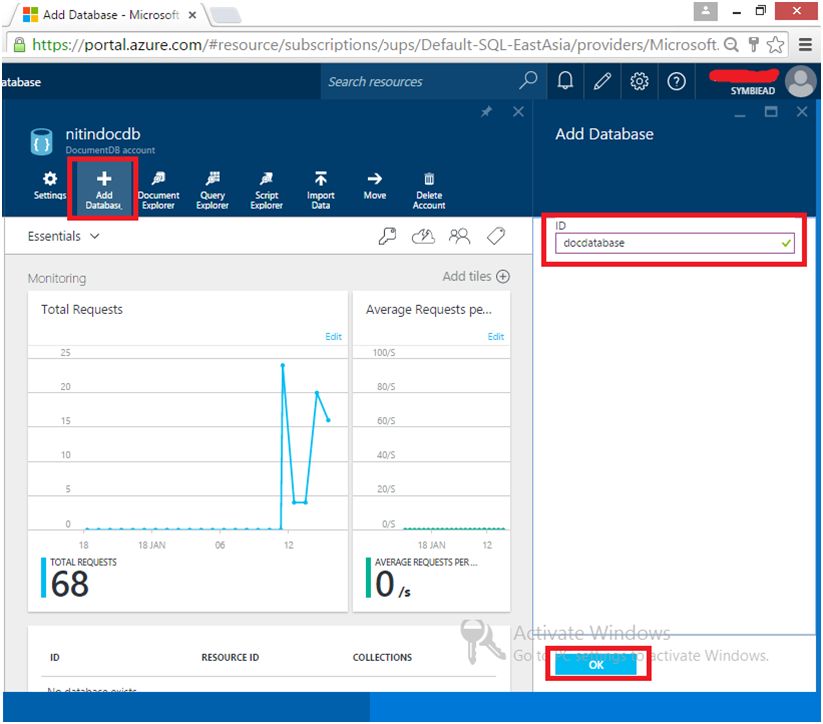Click the quick start cloud icon
Viewport: 823px width, 724px height.
[x=423, y=236]
